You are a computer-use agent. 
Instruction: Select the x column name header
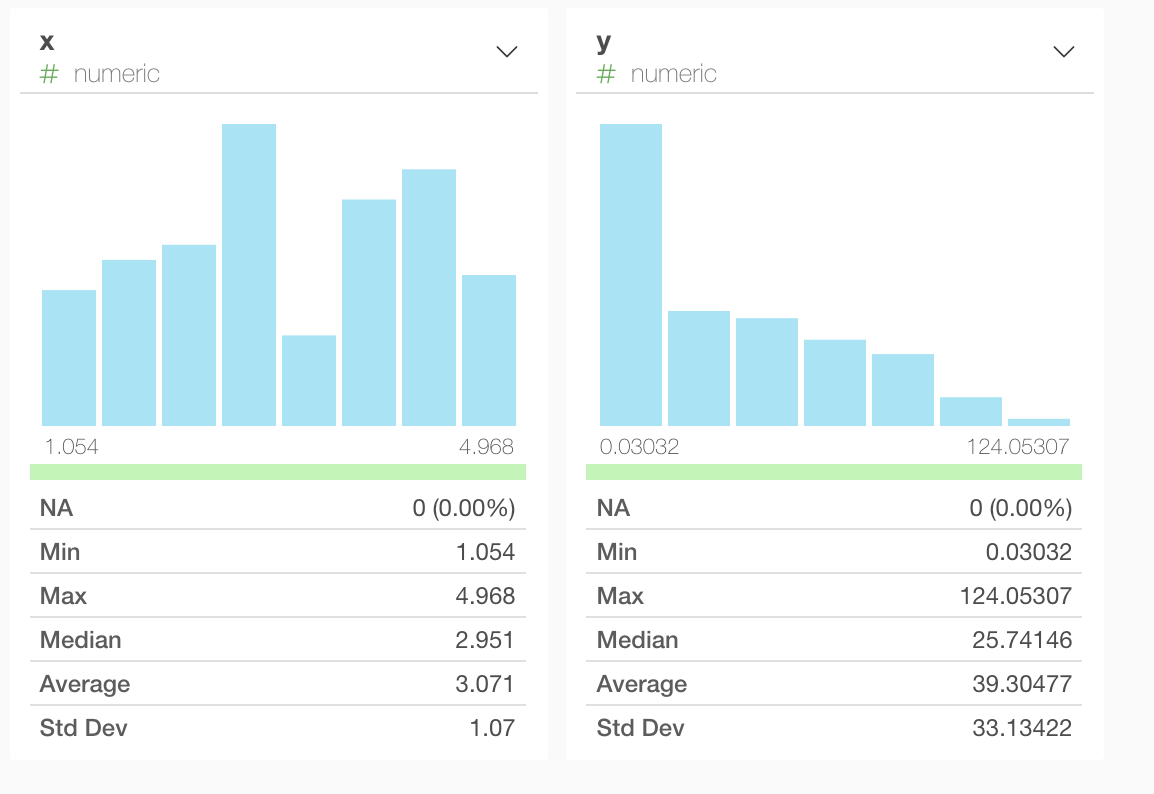pos(46,42)
